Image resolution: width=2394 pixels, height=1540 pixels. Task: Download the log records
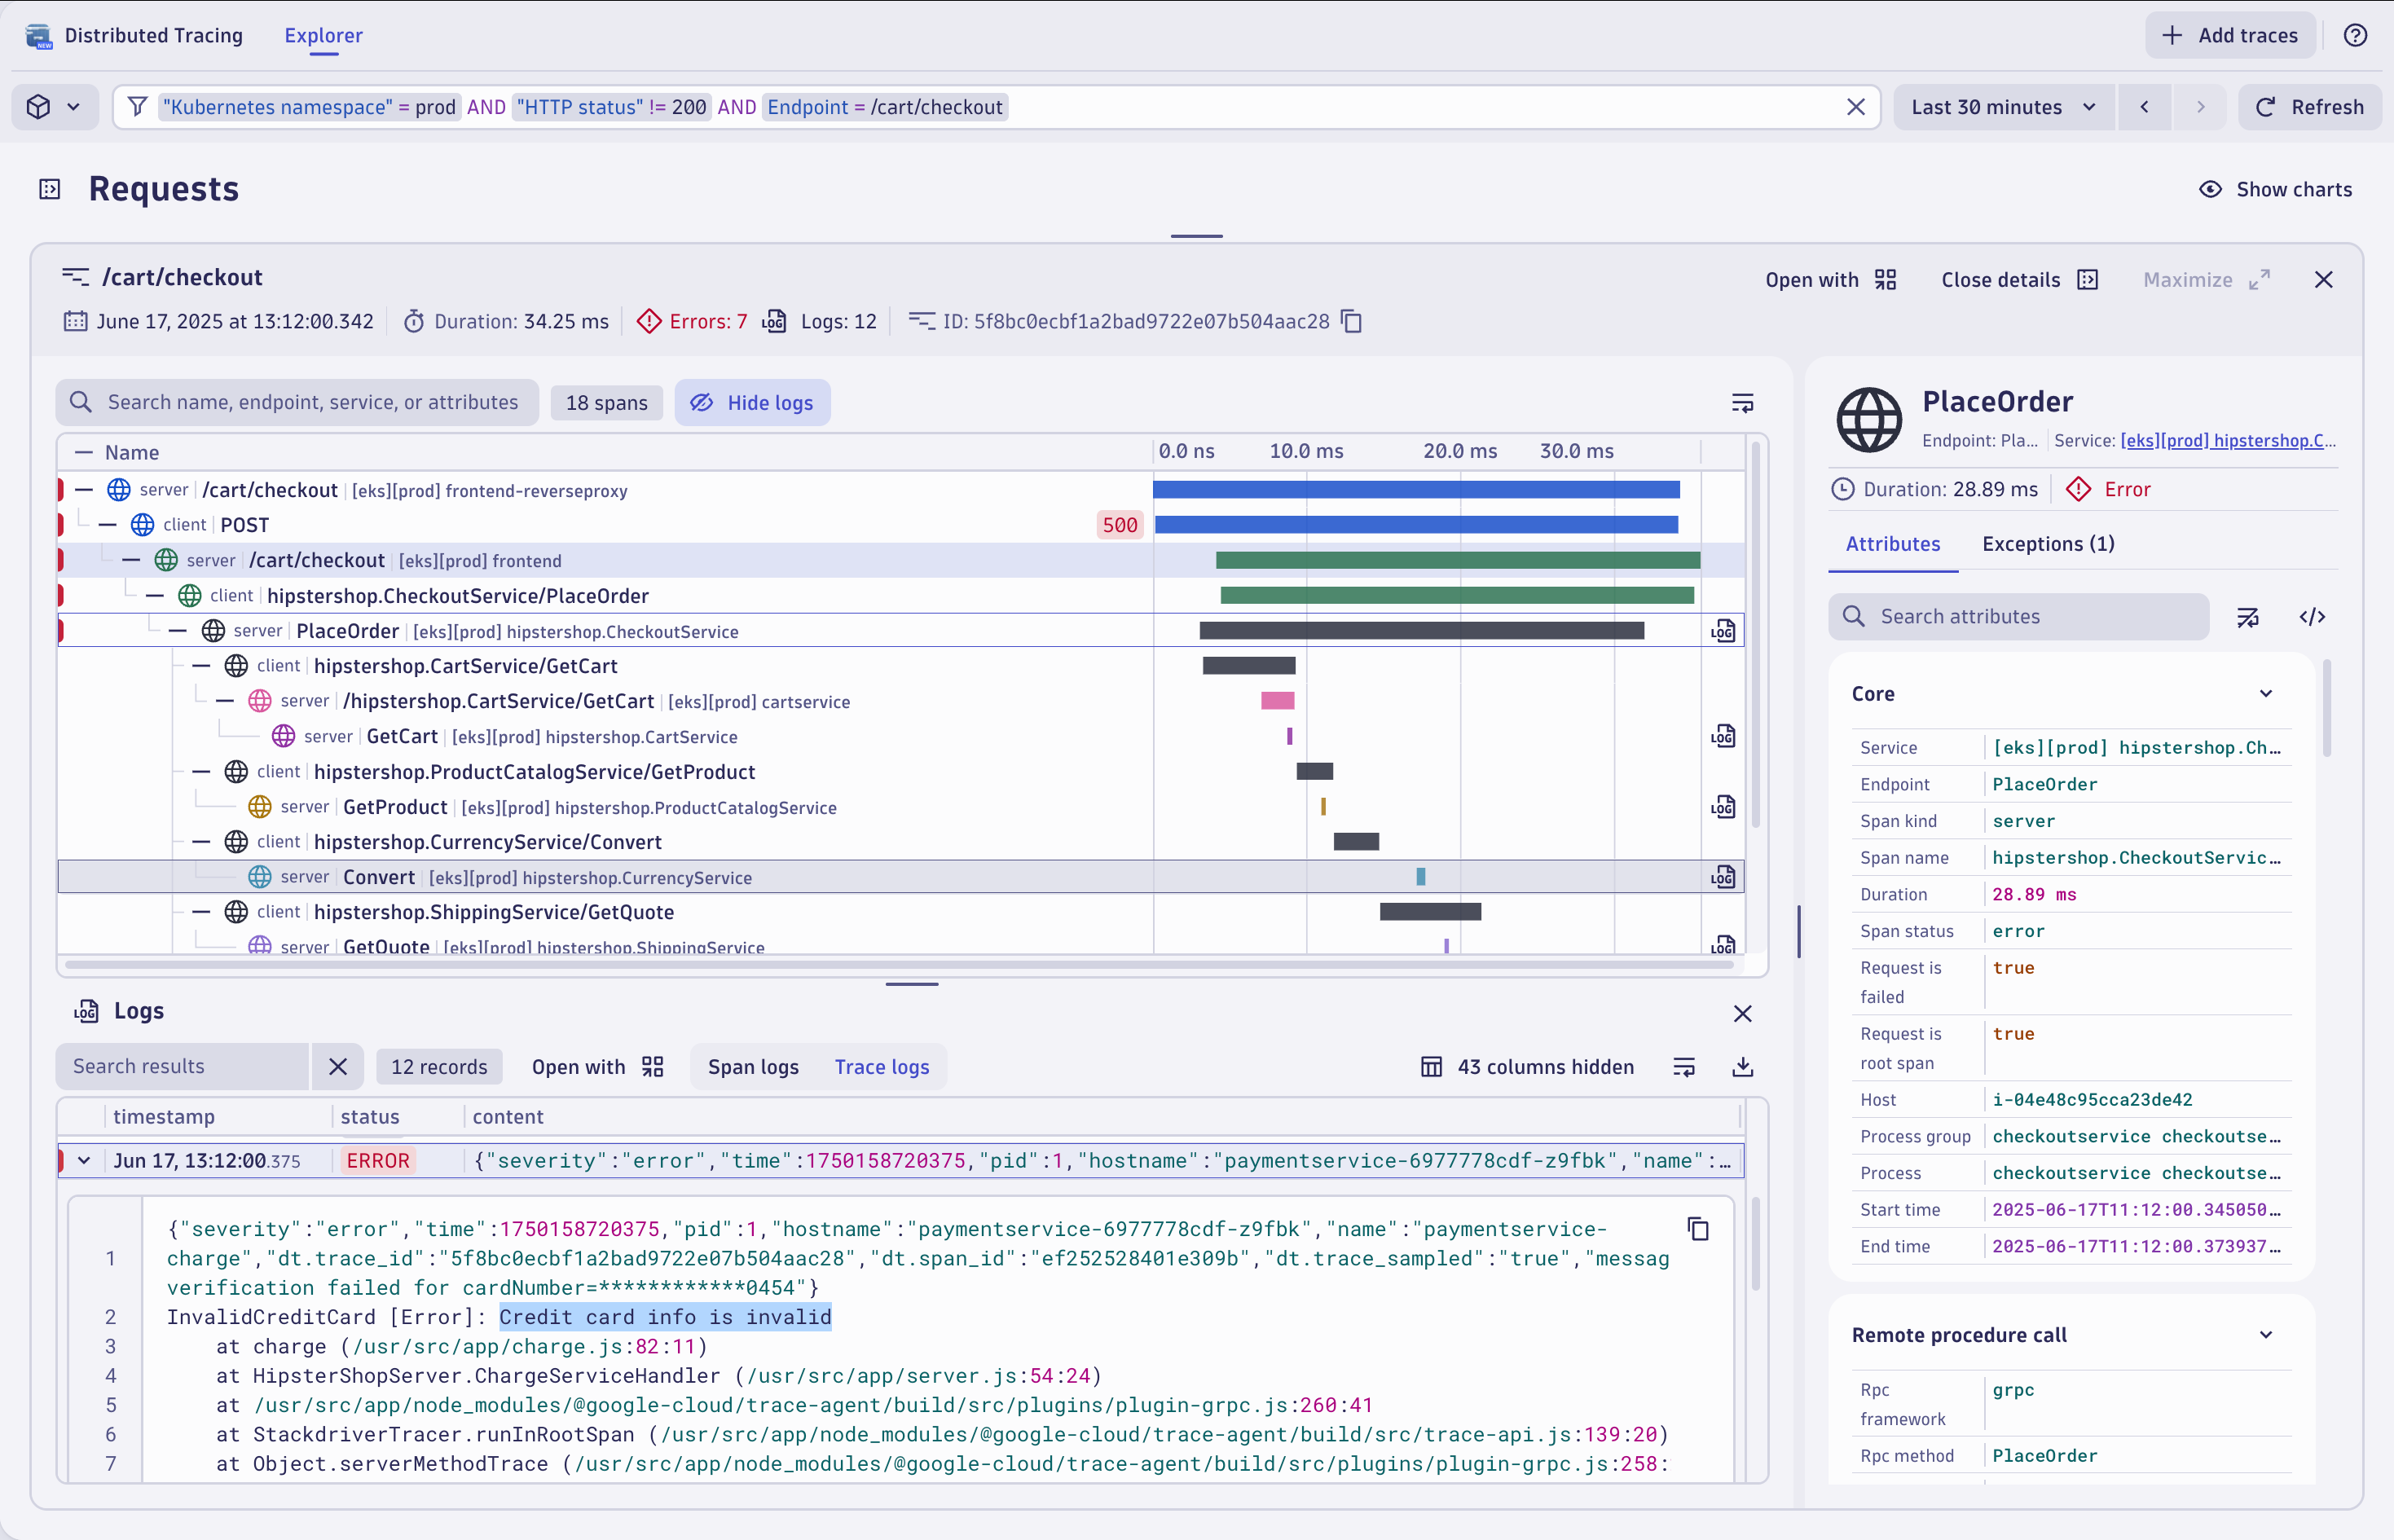(1742, 1066)
